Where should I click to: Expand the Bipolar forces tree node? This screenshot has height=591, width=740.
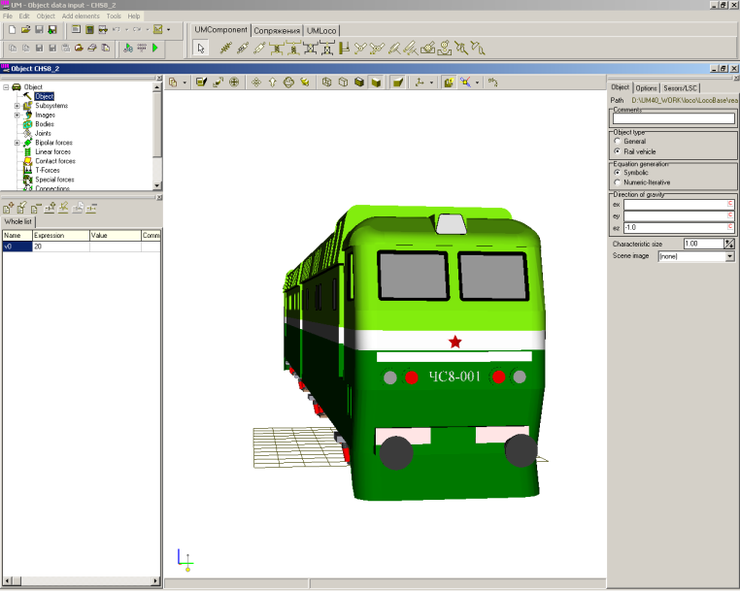coord(17,143)
